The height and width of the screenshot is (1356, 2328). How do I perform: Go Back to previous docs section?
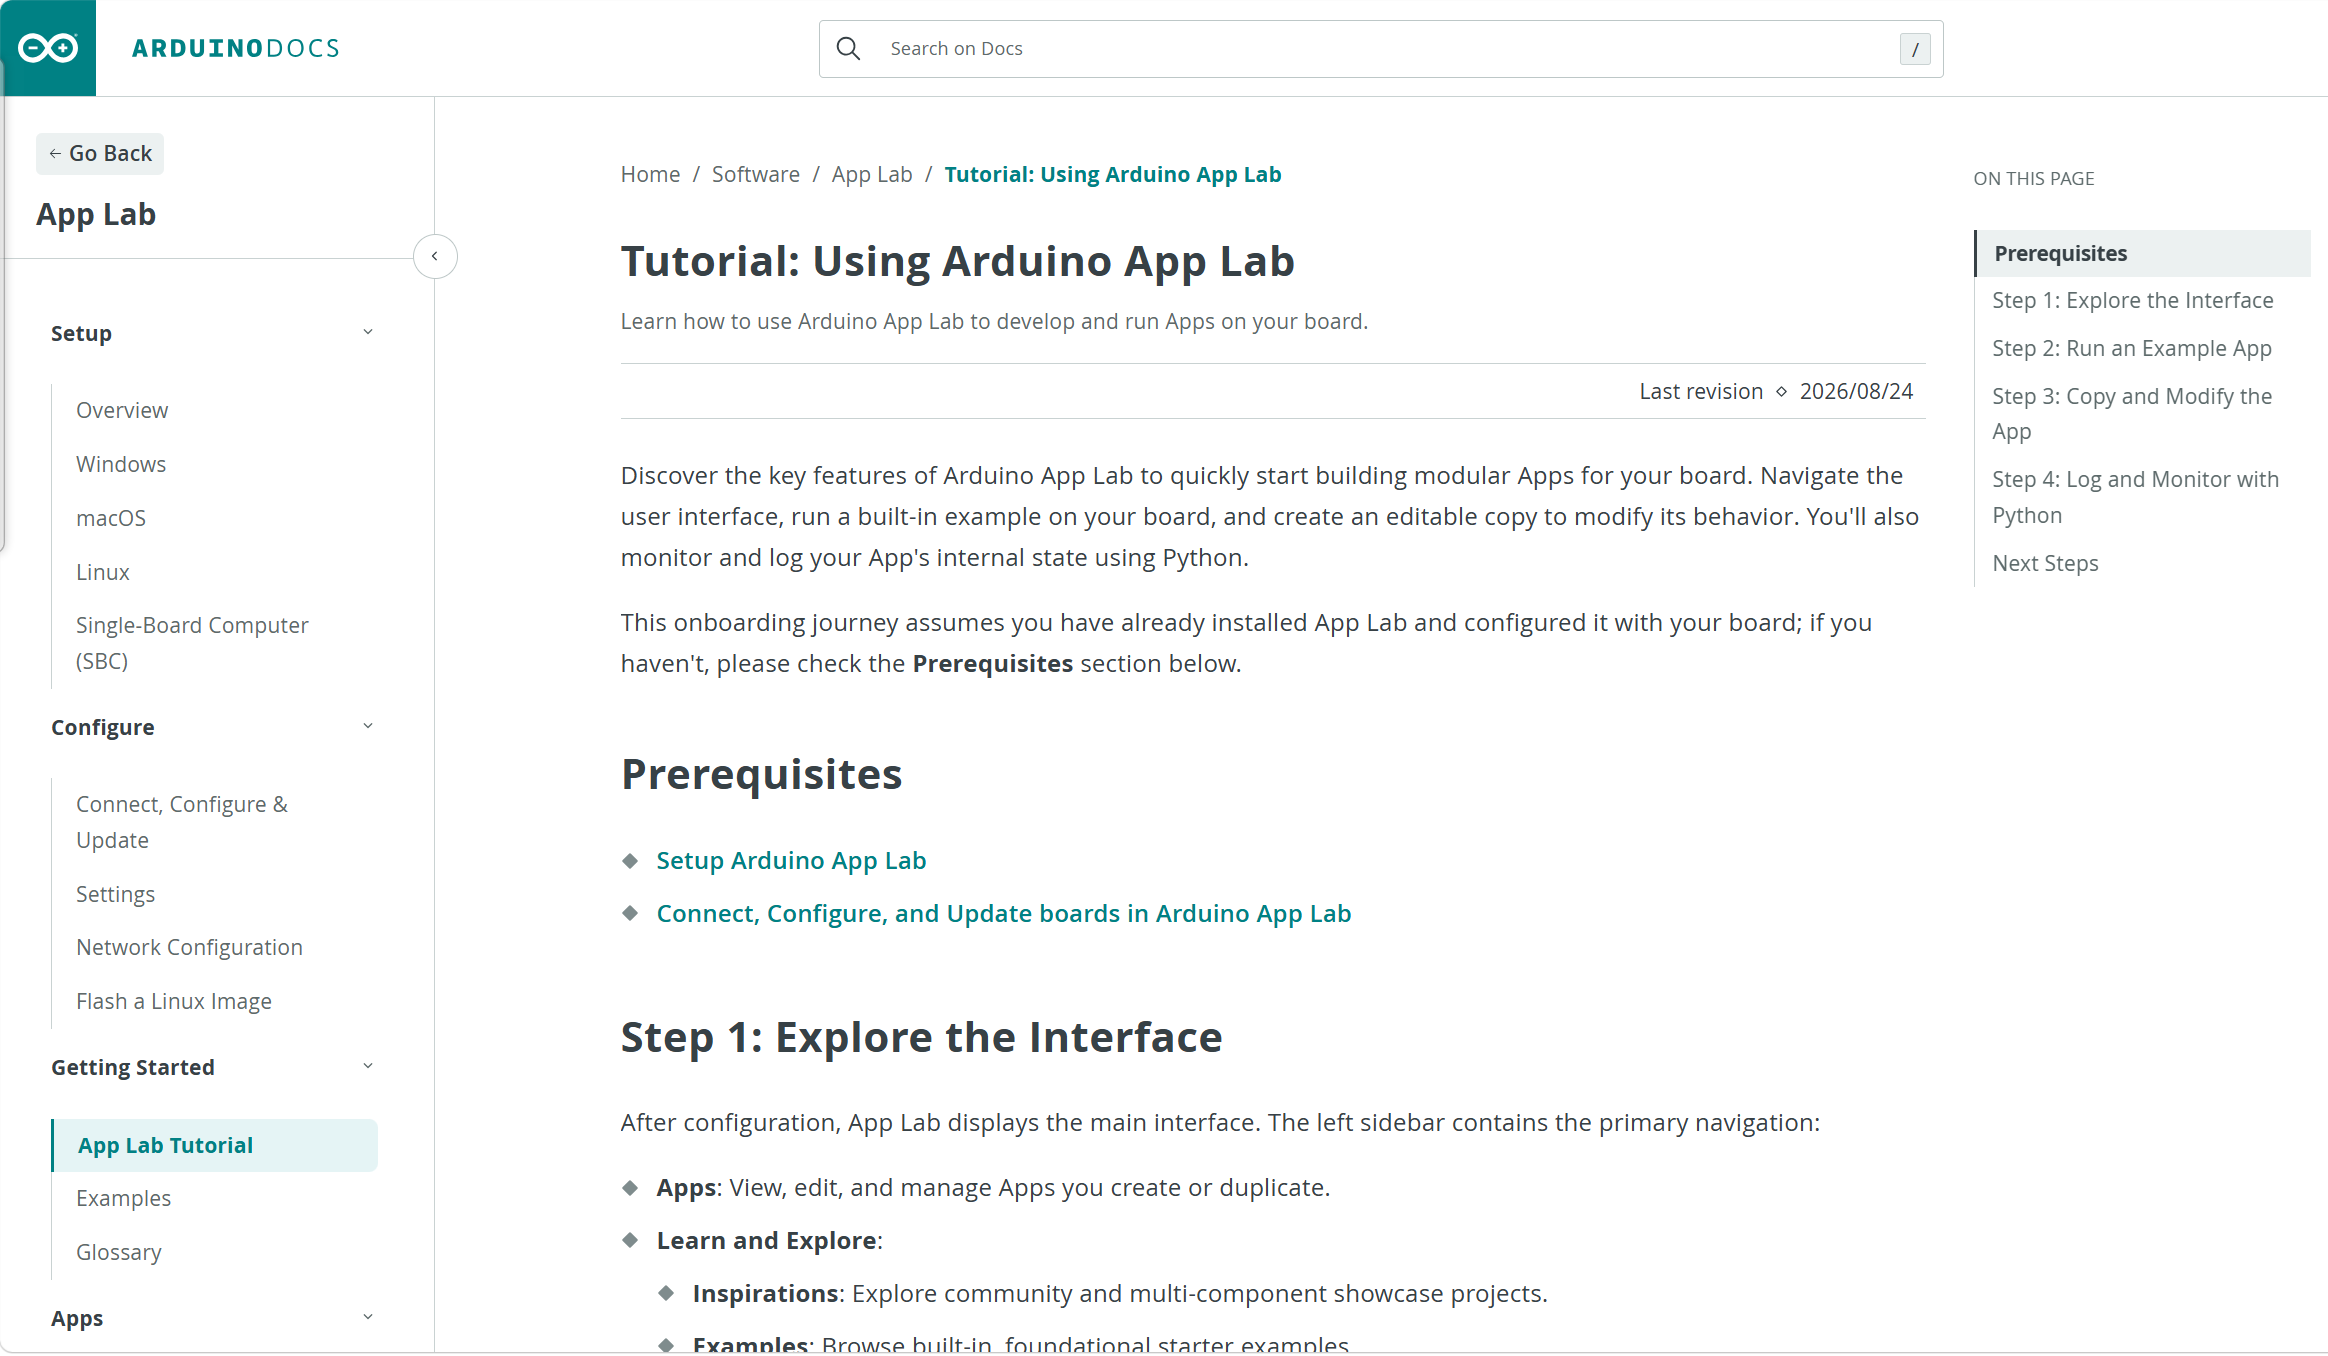point(100,154)
